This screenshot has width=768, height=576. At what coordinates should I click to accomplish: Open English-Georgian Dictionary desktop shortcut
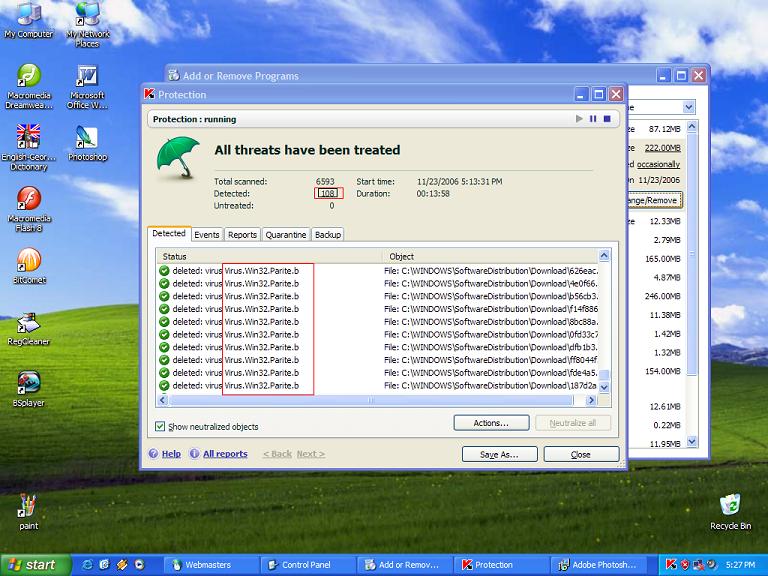(x=28, y=147)
